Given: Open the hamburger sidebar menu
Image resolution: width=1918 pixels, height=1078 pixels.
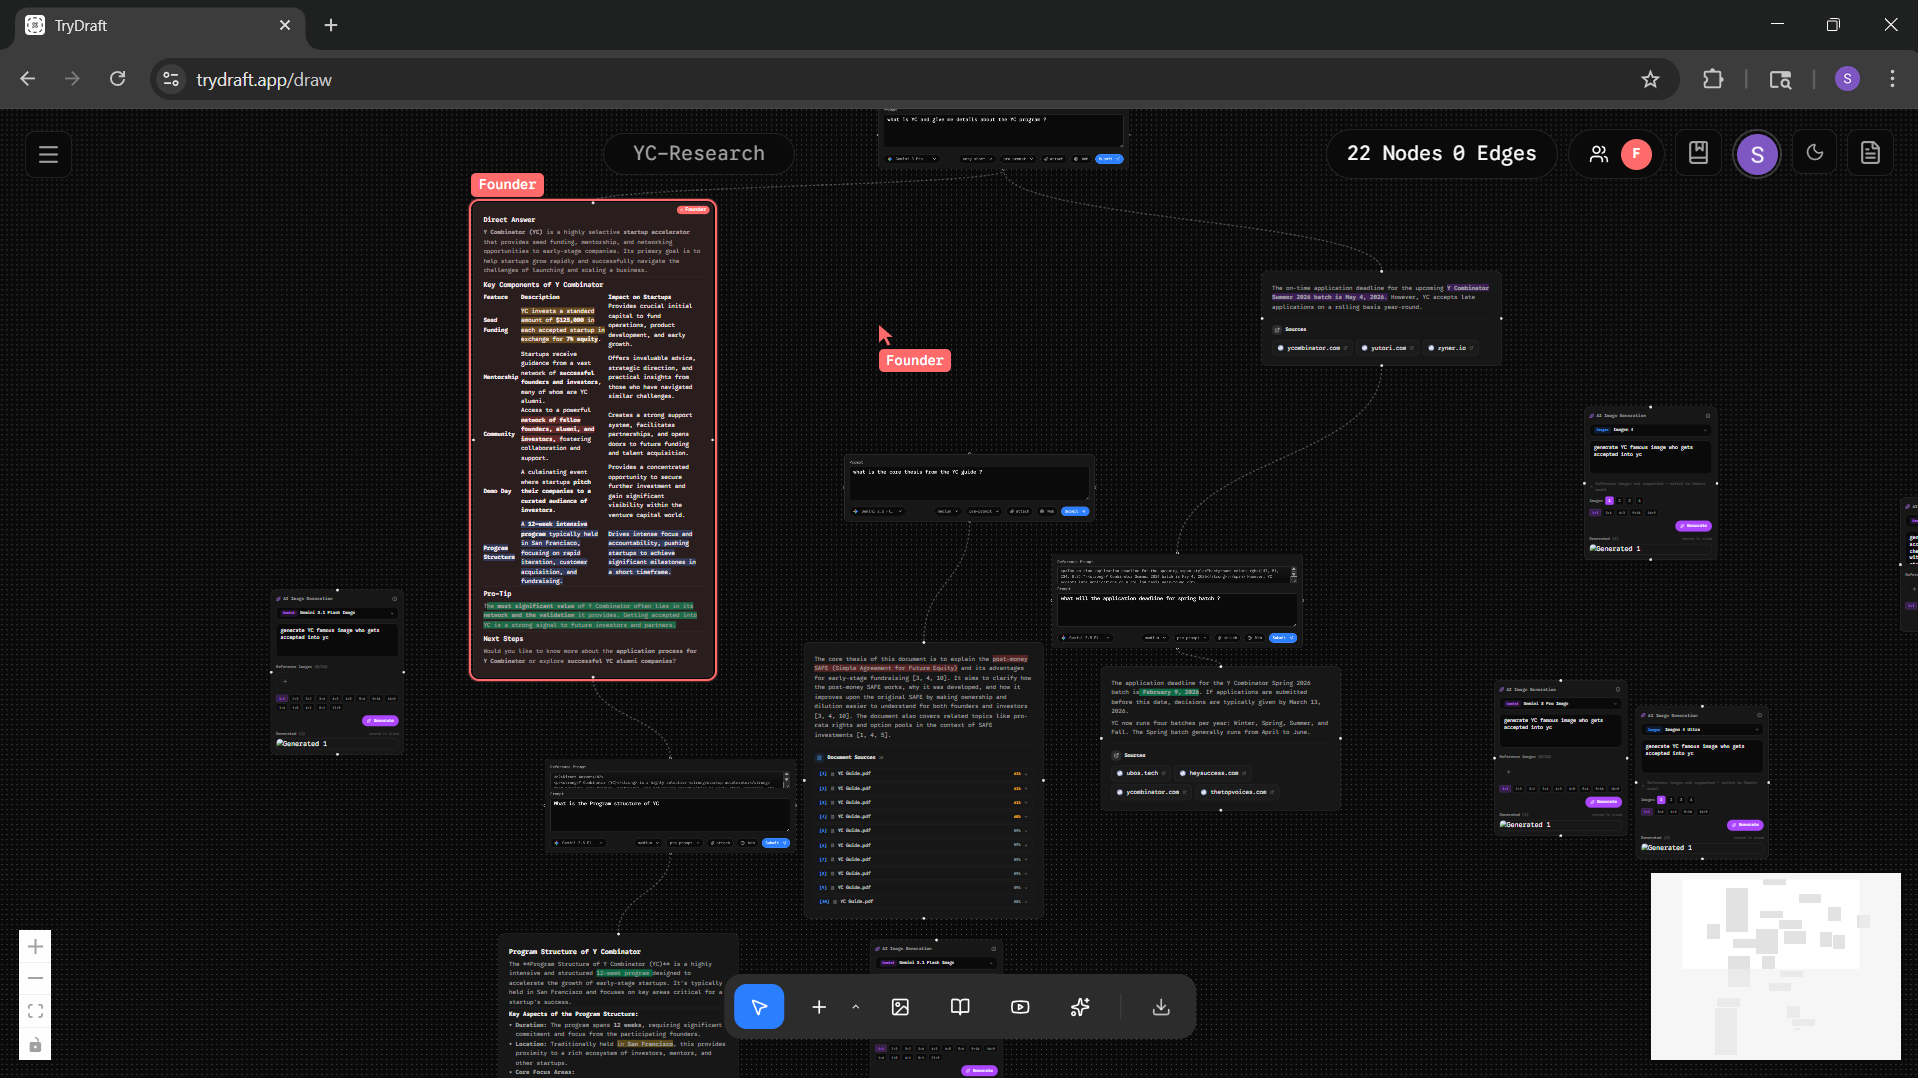Looking at the screenshot, I should 48,154.
